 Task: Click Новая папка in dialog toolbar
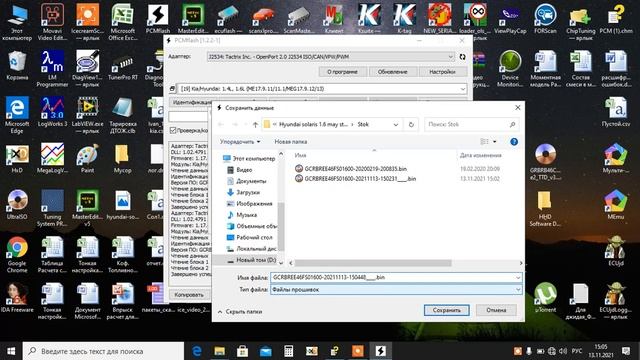point(291,142)
